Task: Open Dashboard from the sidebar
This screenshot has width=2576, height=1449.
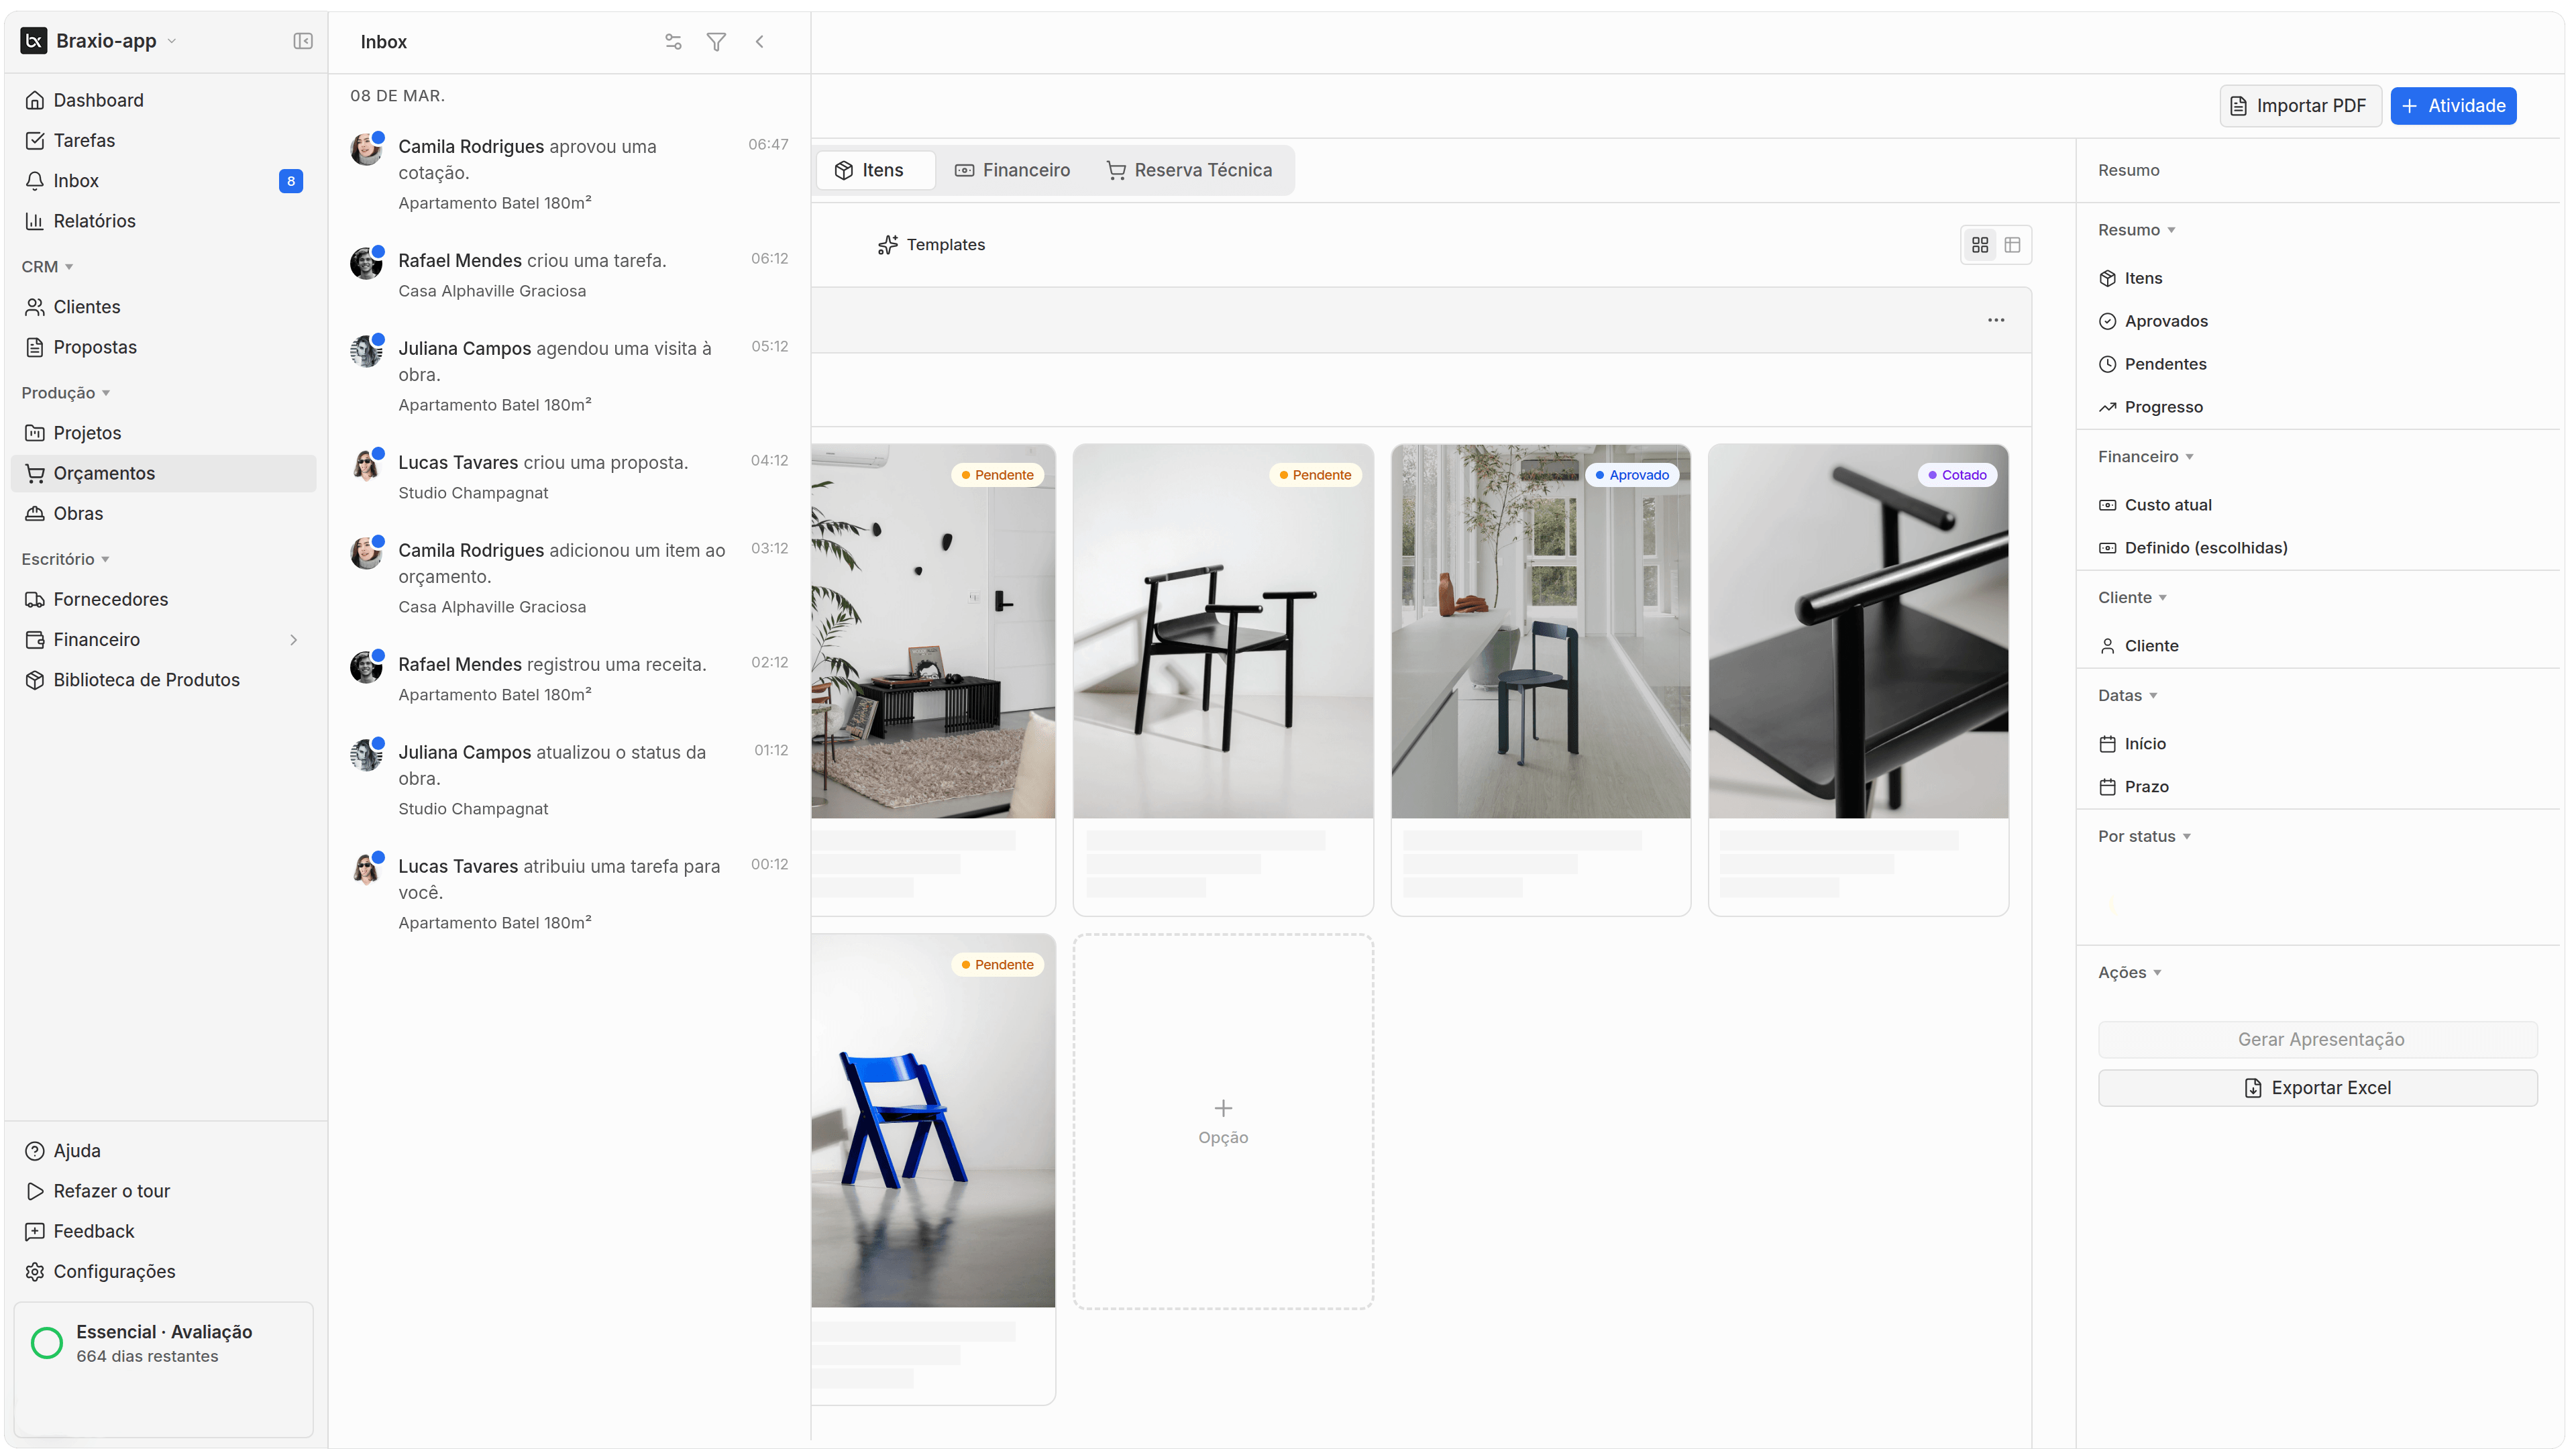Action: point(164,100)
